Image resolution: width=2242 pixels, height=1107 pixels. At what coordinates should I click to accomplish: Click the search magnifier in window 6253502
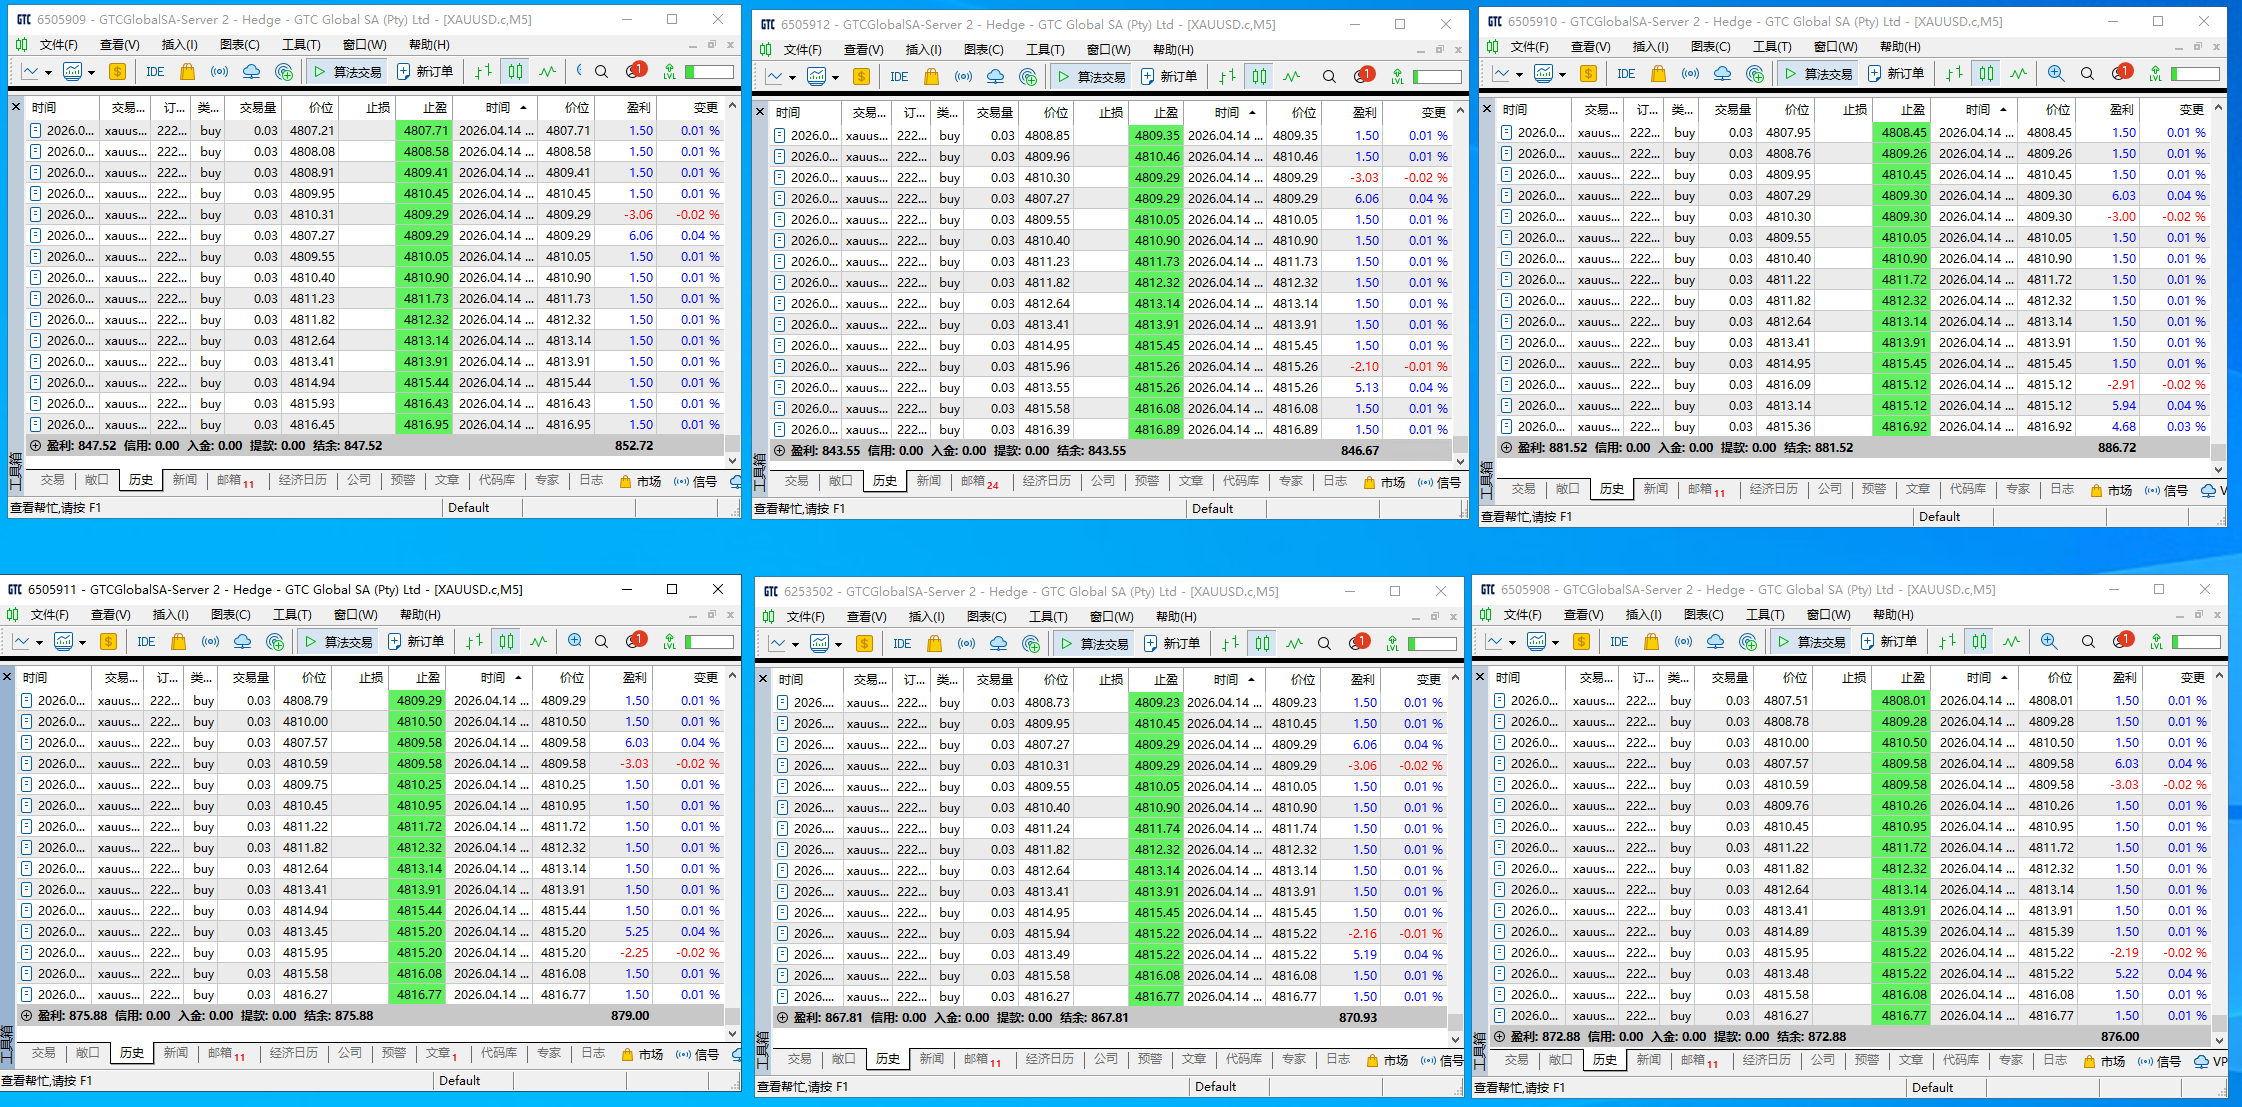1323,644
